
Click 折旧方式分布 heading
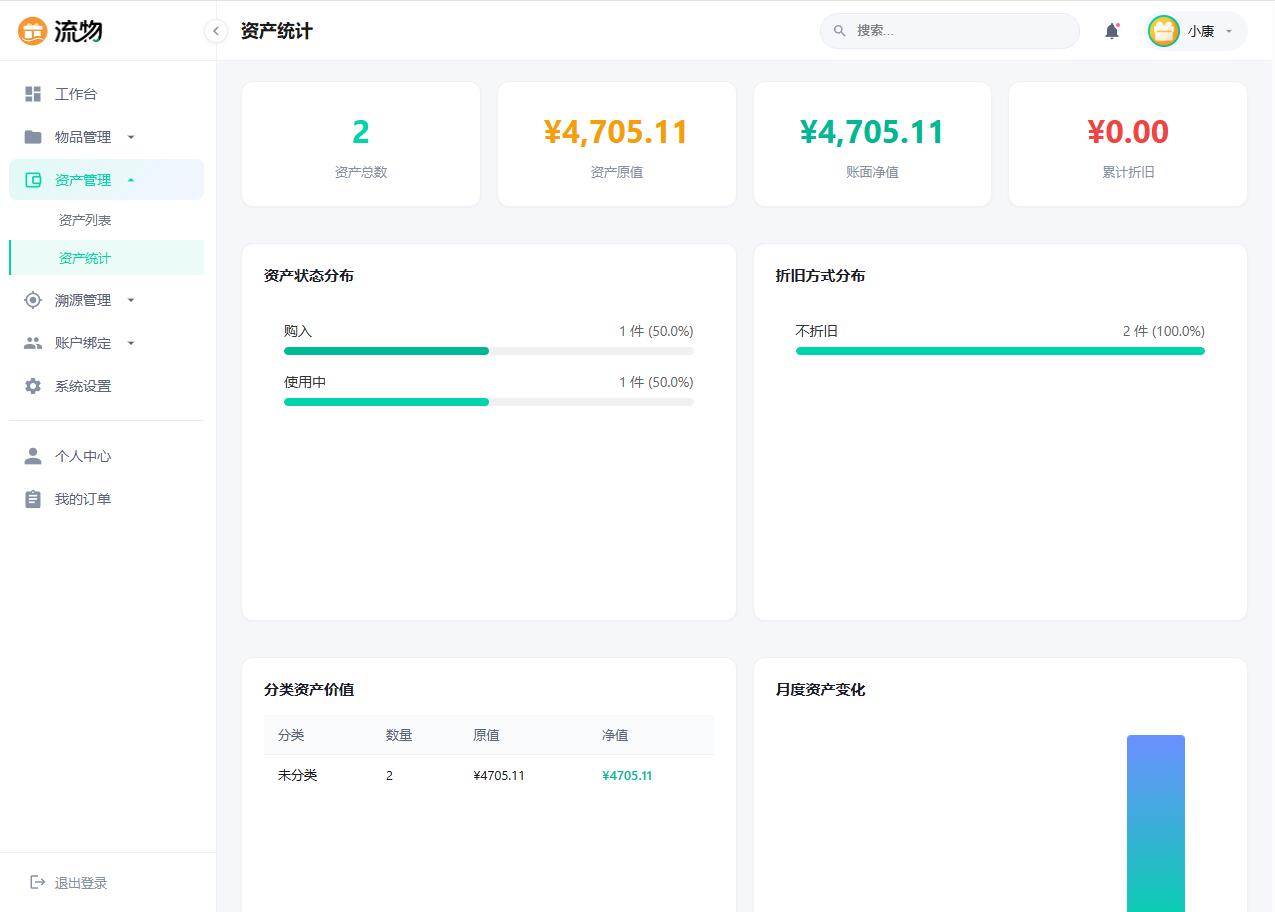(x=820, y=276)
